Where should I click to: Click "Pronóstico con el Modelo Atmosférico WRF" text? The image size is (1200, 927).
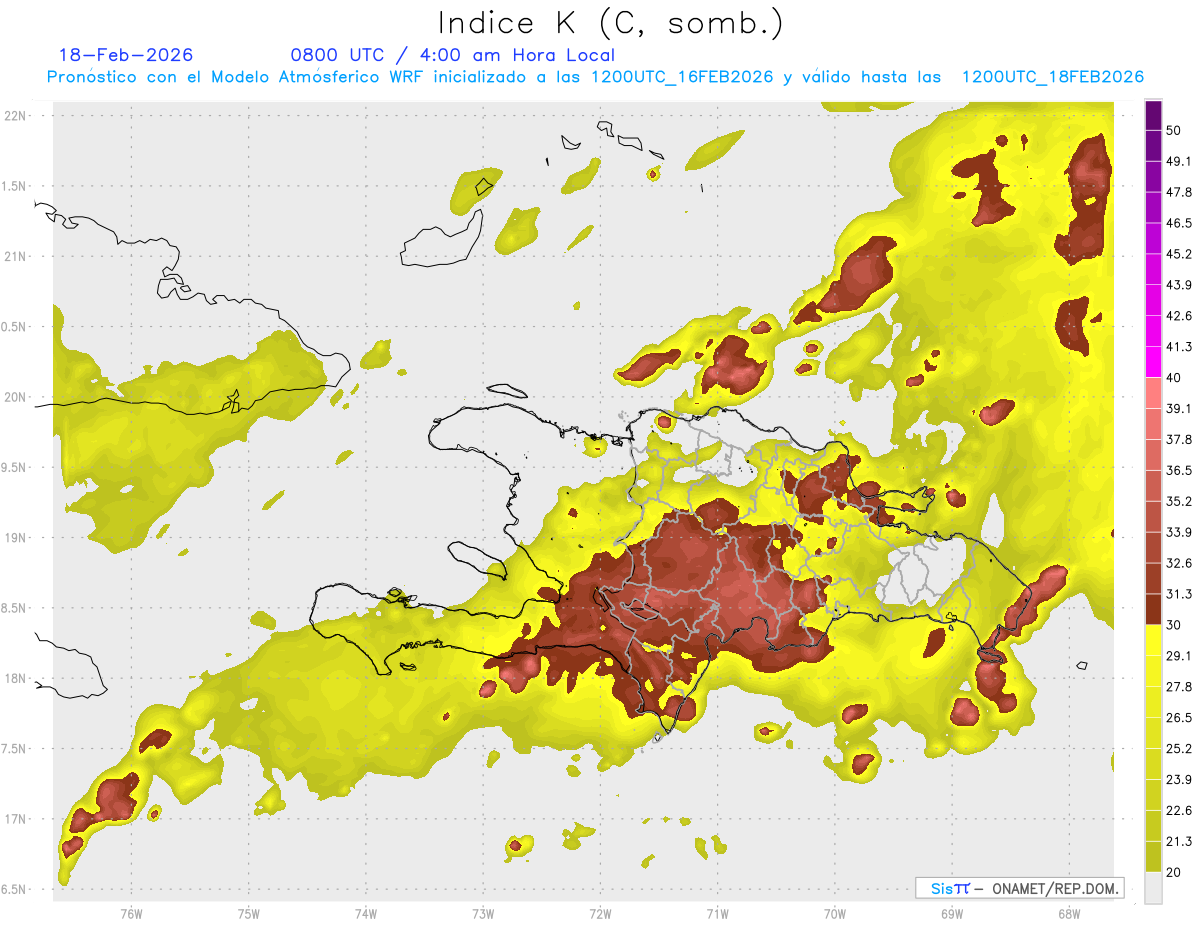236,77
